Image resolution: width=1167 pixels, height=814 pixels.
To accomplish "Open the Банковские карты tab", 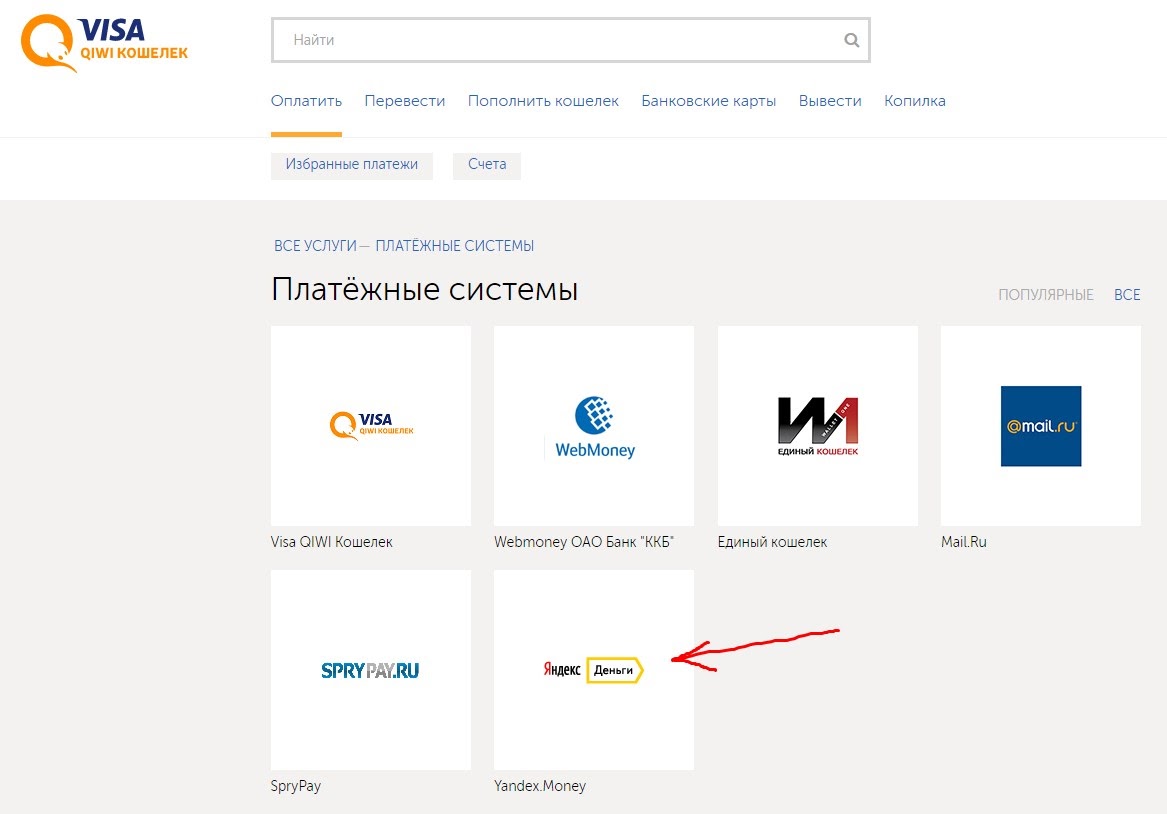I will [x=709, y=101].
